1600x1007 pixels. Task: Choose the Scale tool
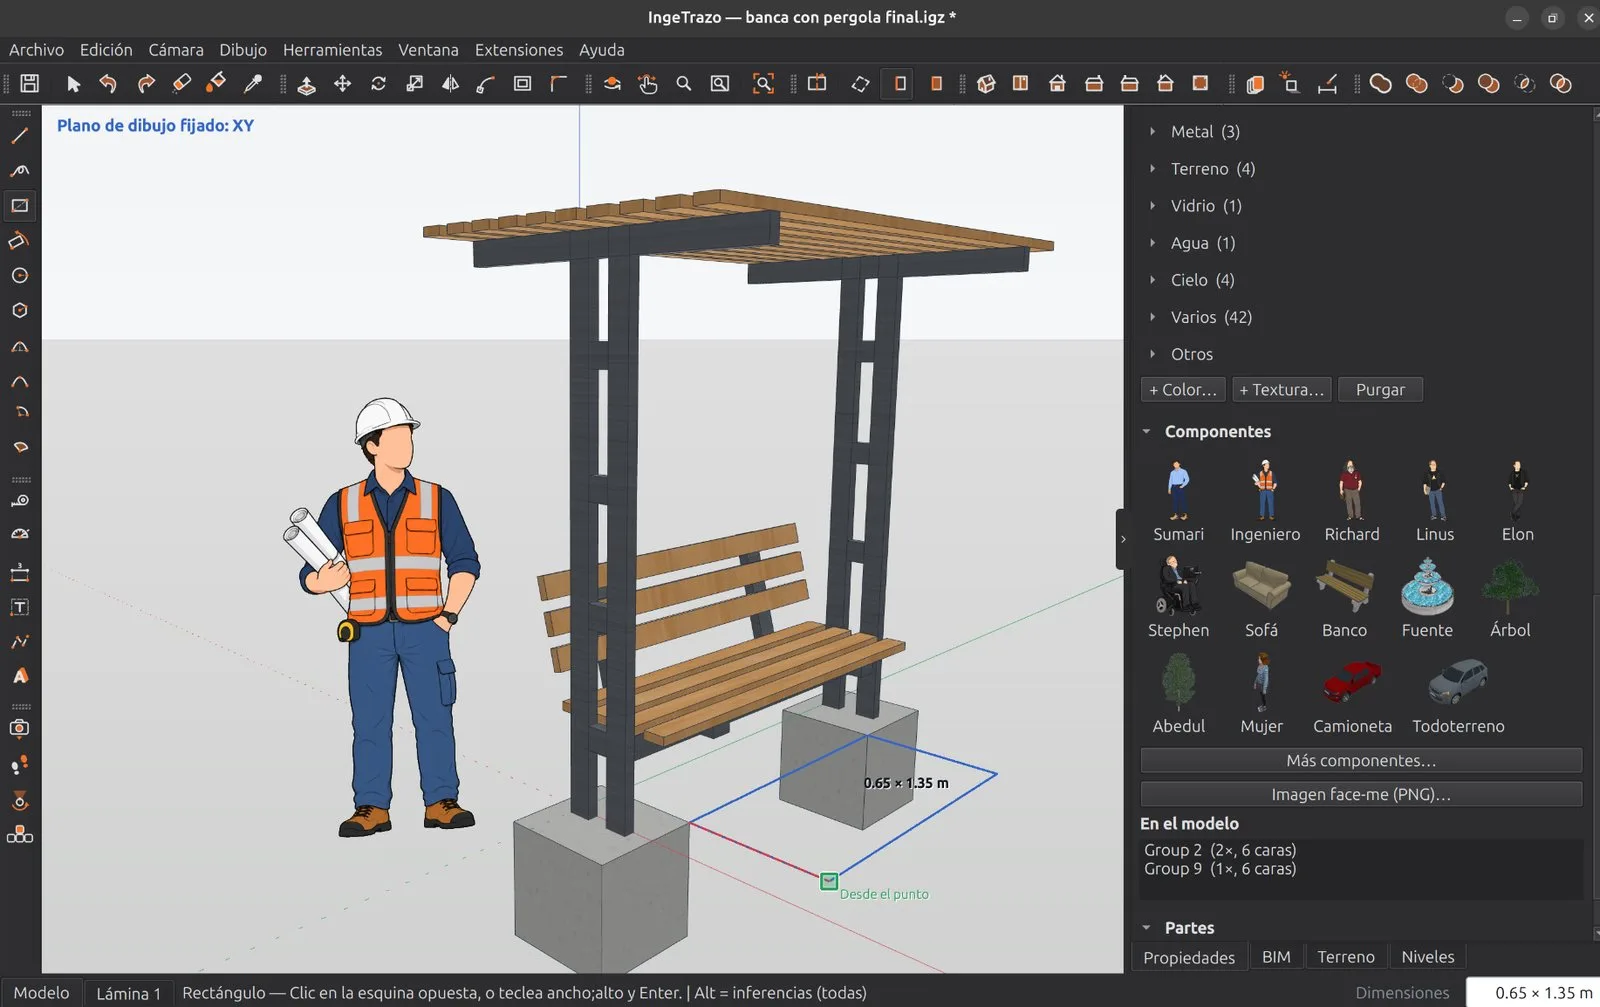click(x=414, y=84)
